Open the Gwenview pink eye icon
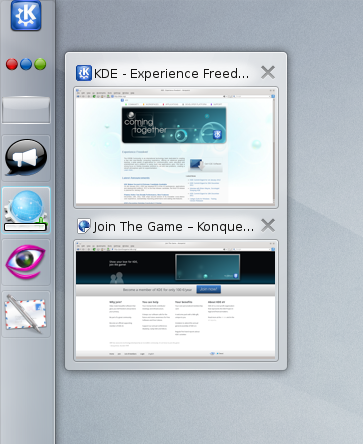Screen dimensions: 363x444 26,262
